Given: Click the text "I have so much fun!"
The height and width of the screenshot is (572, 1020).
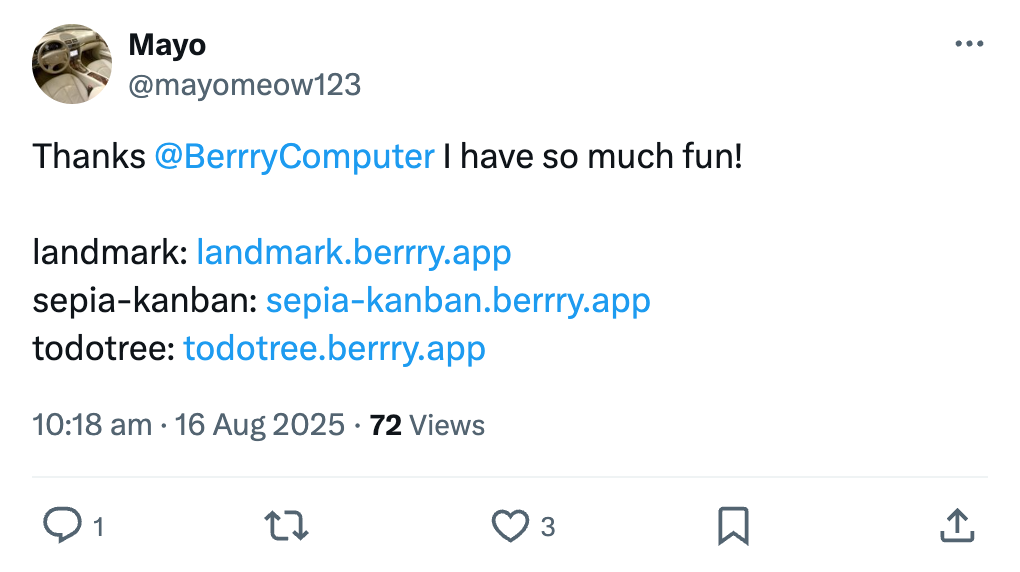Looking at the screenshot, I should [593, 157].
